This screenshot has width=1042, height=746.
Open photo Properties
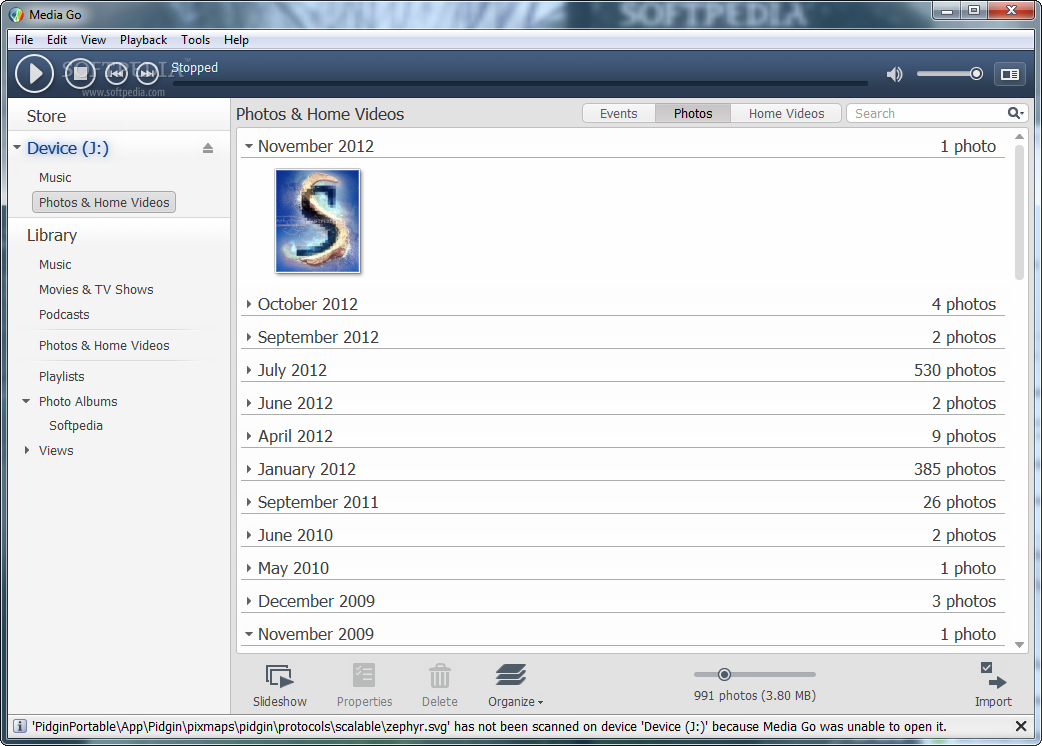(x=364, y=686)
